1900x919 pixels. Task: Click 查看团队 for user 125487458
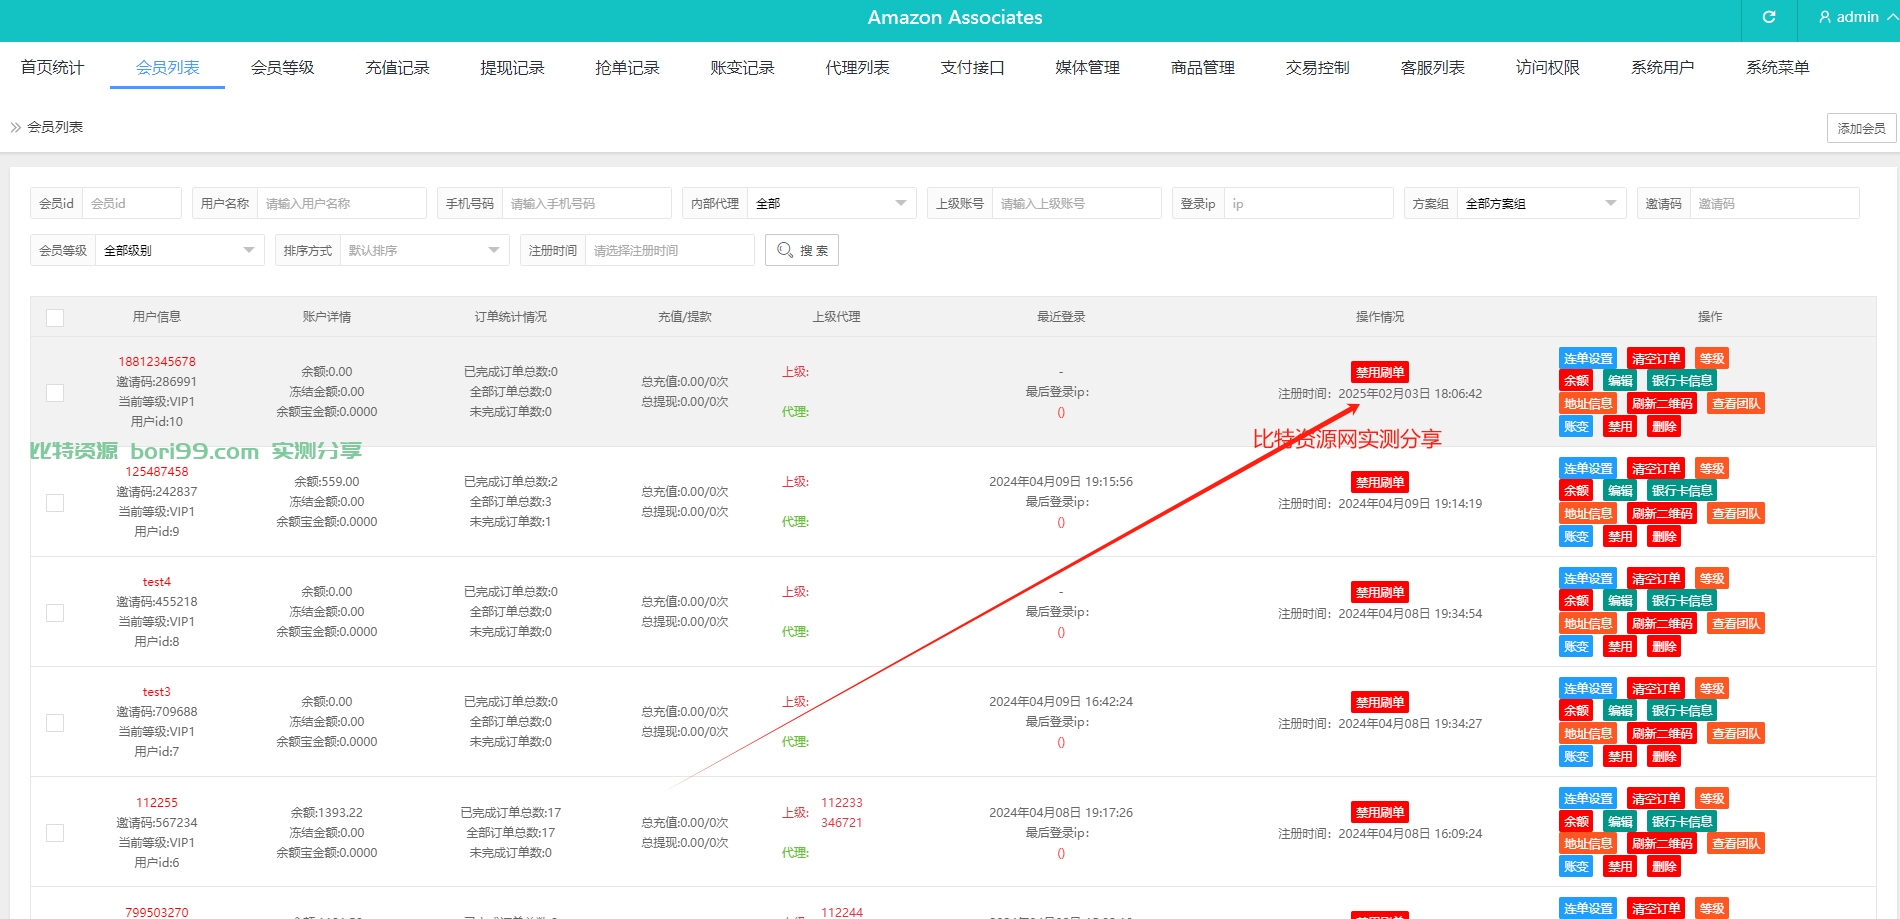pos(1736,513)
